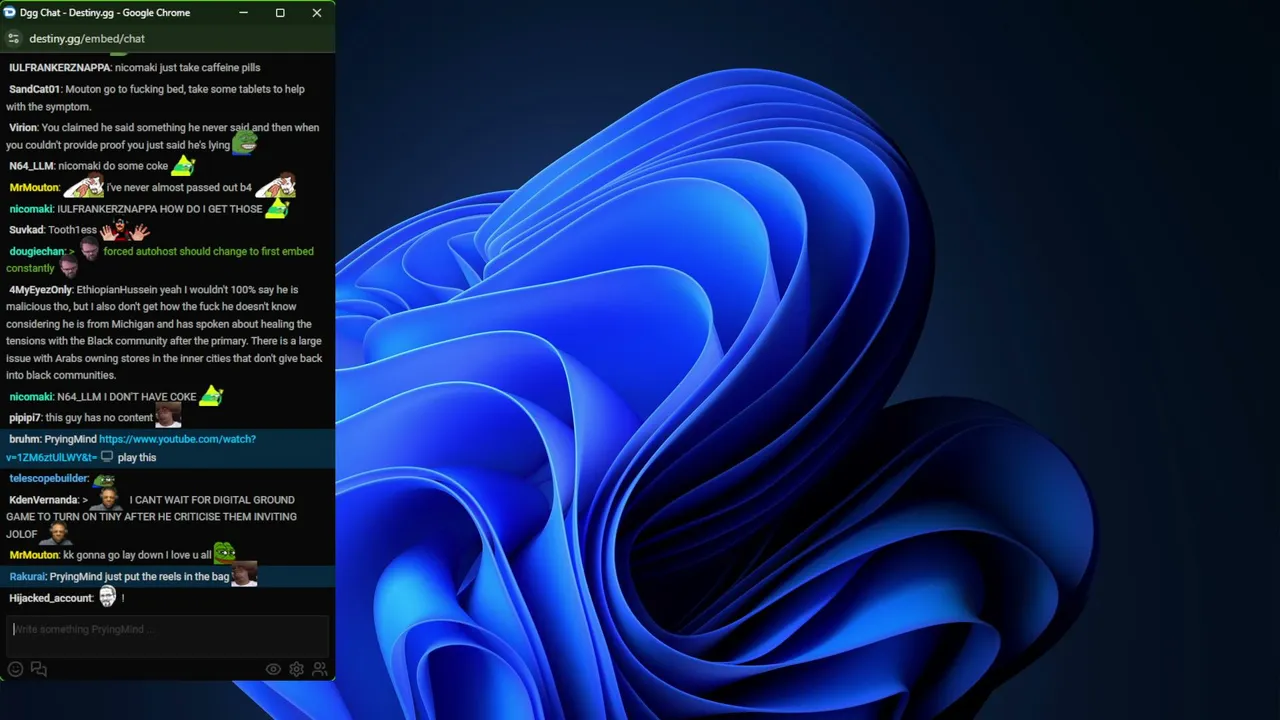Screen dimensions: 1280x720
Task: Click PryingMind mention in Rakurai's message
Action: (75, 576)
